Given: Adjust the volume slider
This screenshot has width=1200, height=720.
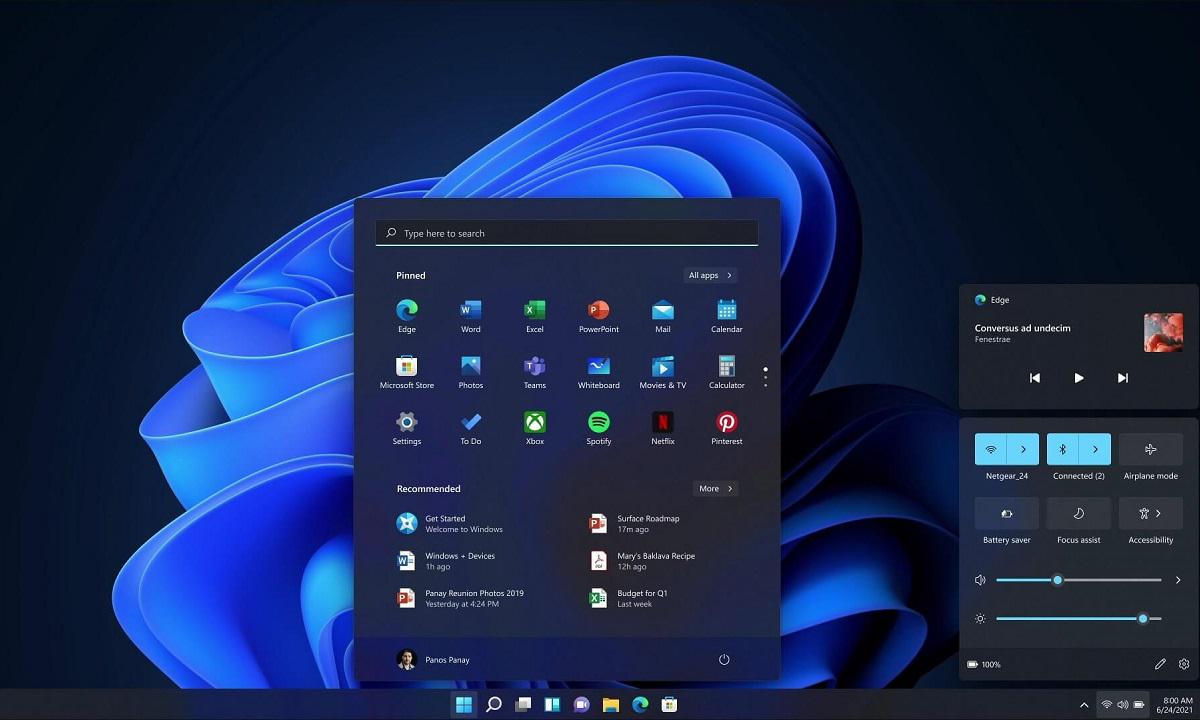Looking at the screenshot, I should pos(1057,580).
